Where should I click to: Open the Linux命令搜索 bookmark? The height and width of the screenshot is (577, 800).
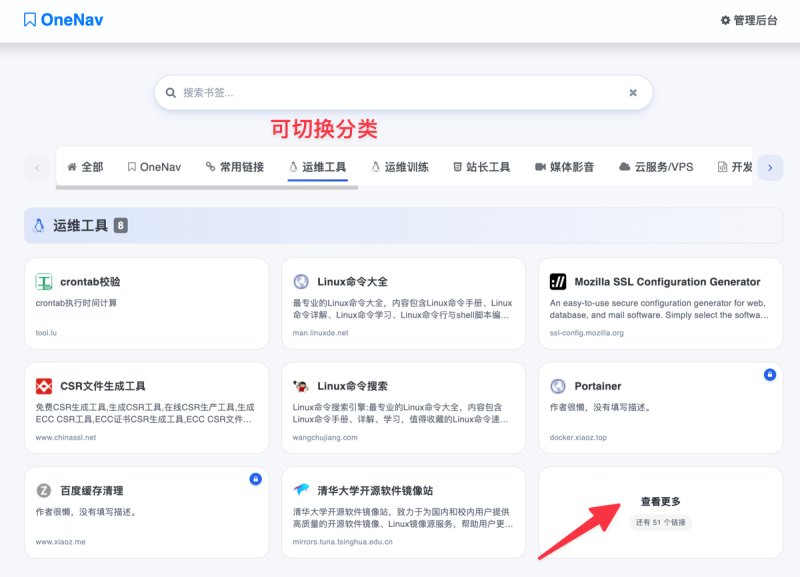click(404, 408)
